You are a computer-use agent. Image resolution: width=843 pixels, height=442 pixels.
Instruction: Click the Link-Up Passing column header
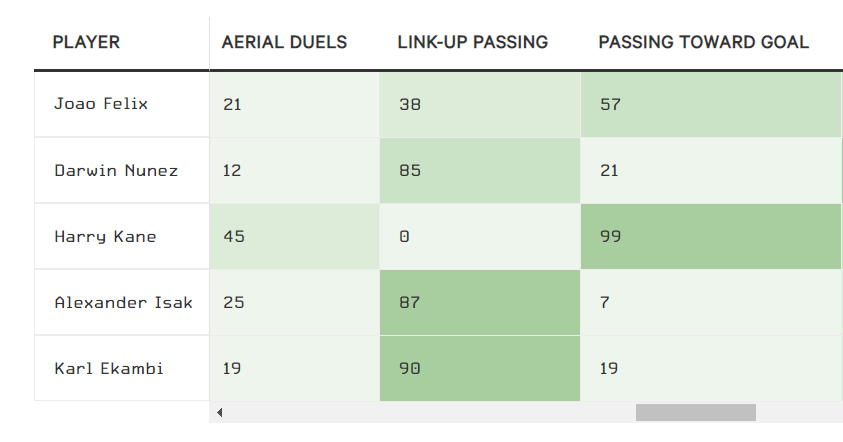click(472, 42)
